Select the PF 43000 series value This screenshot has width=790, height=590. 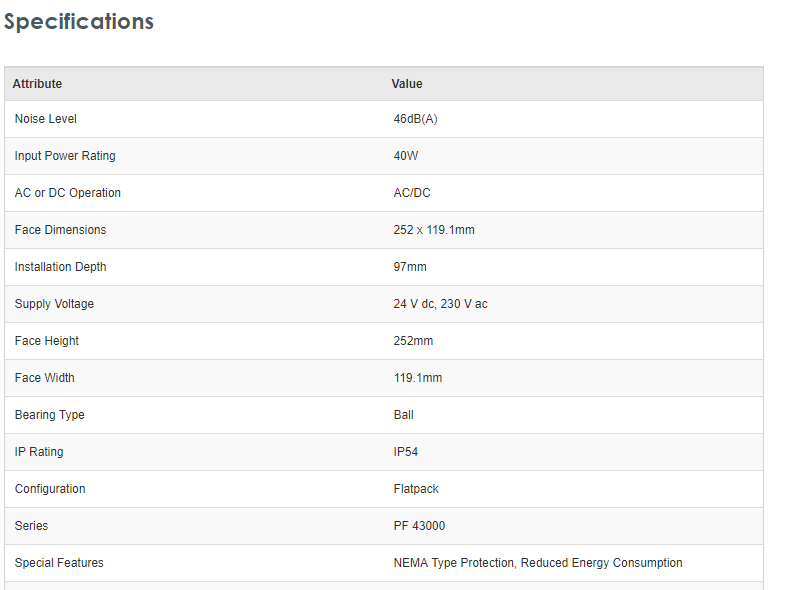pos(420,526)
